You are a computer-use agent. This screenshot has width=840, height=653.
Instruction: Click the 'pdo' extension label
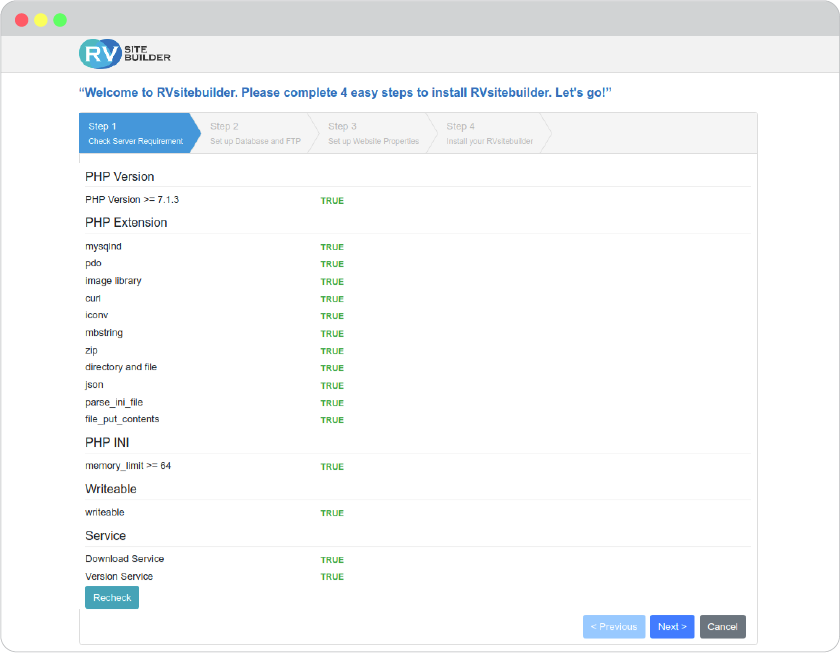[x=93, y=264]
